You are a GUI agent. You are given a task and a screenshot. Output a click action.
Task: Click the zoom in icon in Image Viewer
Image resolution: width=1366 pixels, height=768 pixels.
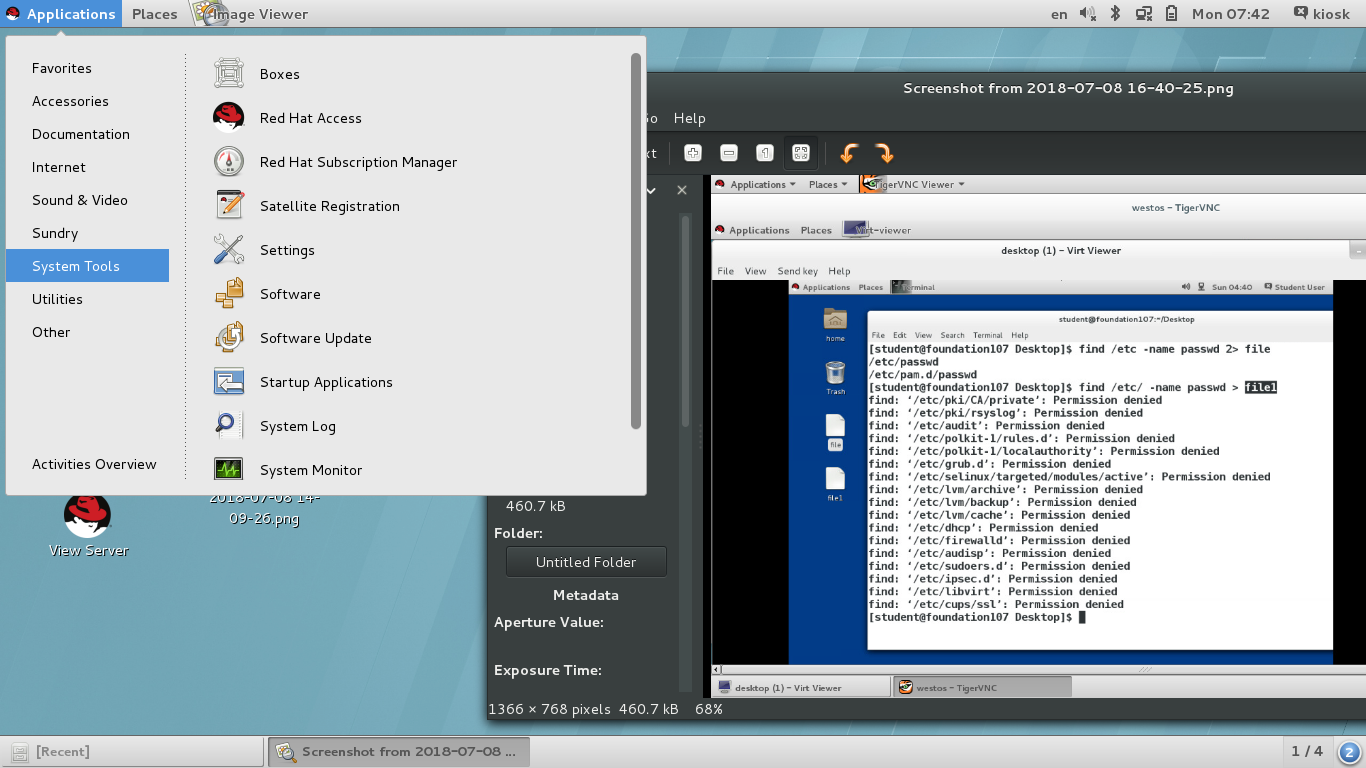[693, 153]
